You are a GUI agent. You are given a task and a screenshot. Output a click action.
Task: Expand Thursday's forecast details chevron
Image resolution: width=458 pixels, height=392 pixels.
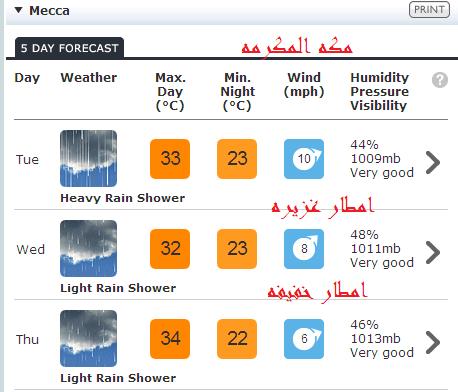click(x=433, y=343)
